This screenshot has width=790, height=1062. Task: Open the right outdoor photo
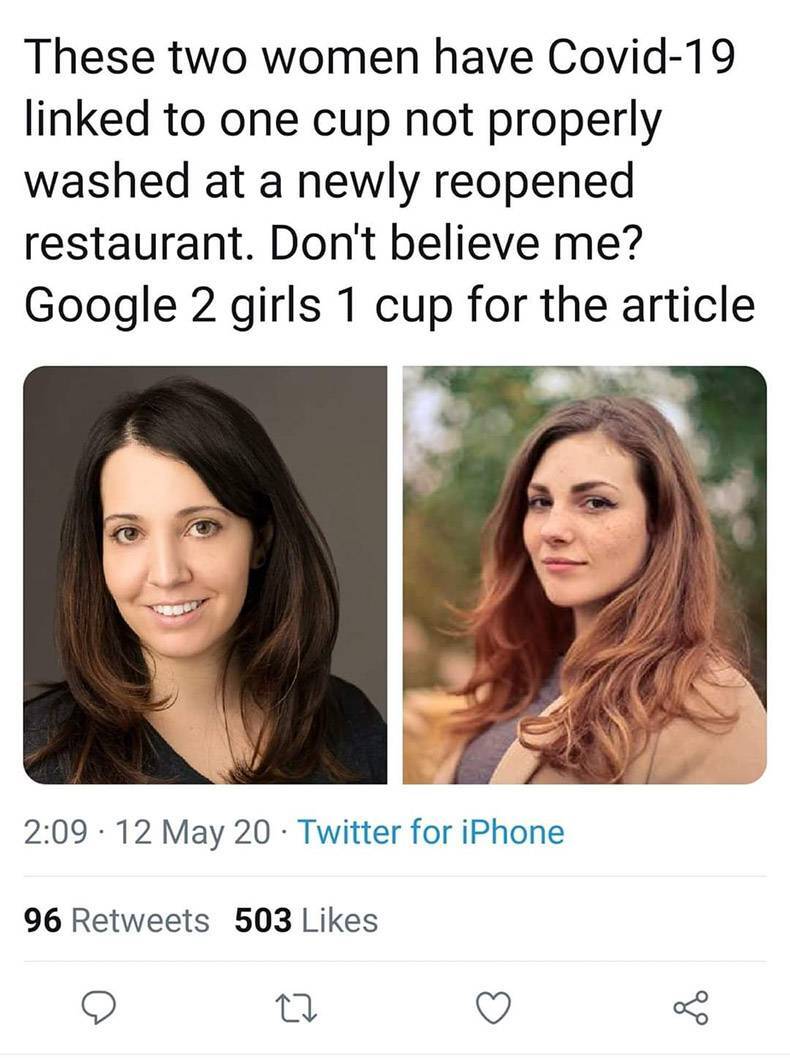click(584, 574)
